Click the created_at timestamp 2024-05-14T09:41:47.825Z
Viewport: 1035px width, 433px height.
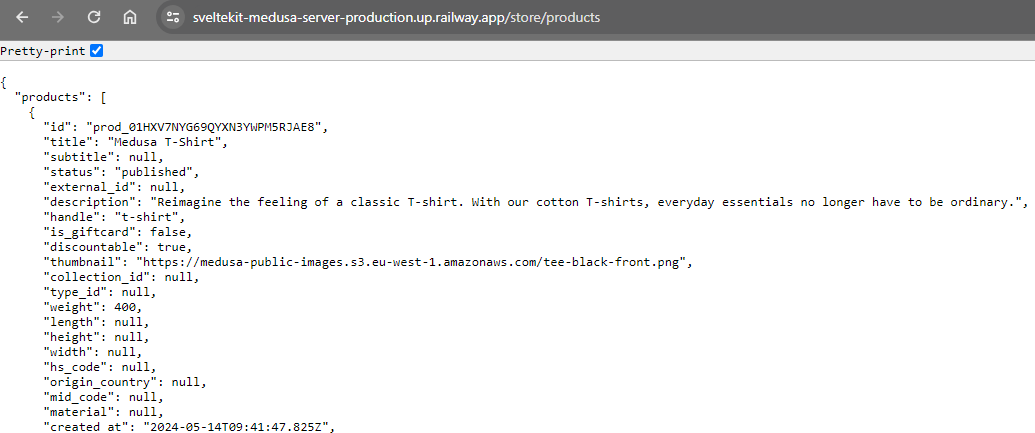236,428
